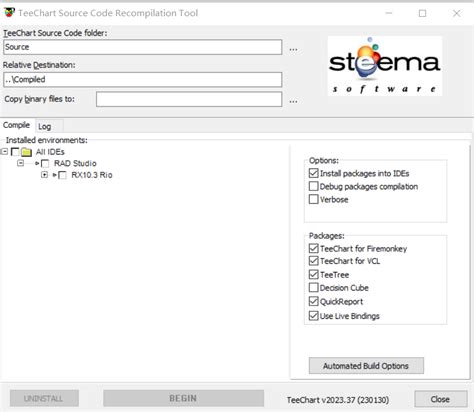Screen dimensions: 474x412
Task: Click the TeeChart app icon in title bar
Action: [x=9, y=13]
